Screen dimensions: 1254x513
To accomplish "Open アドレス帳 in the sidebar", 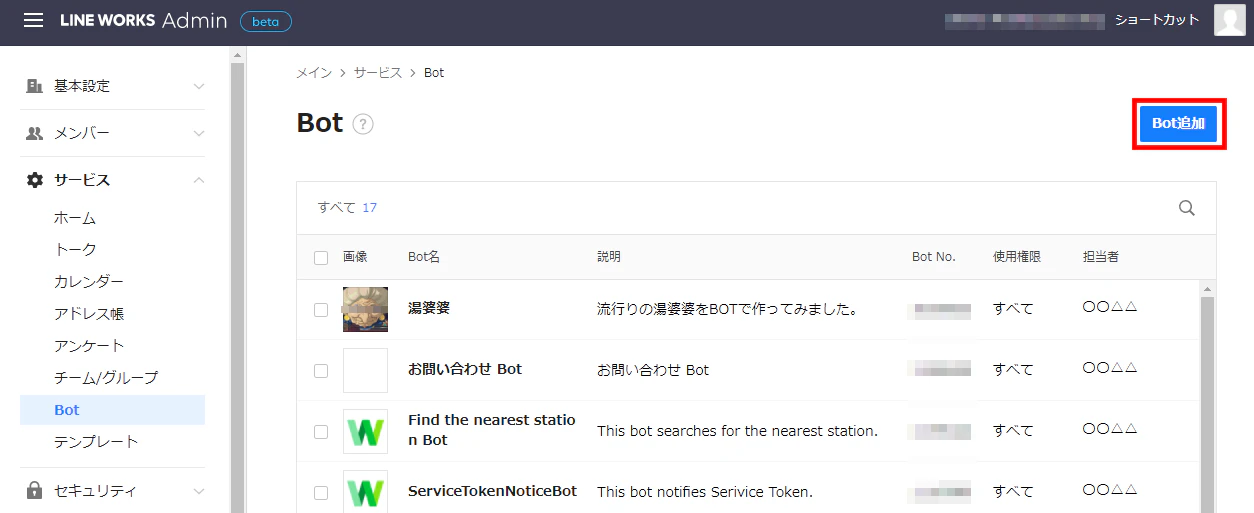I will coord(89,314).
